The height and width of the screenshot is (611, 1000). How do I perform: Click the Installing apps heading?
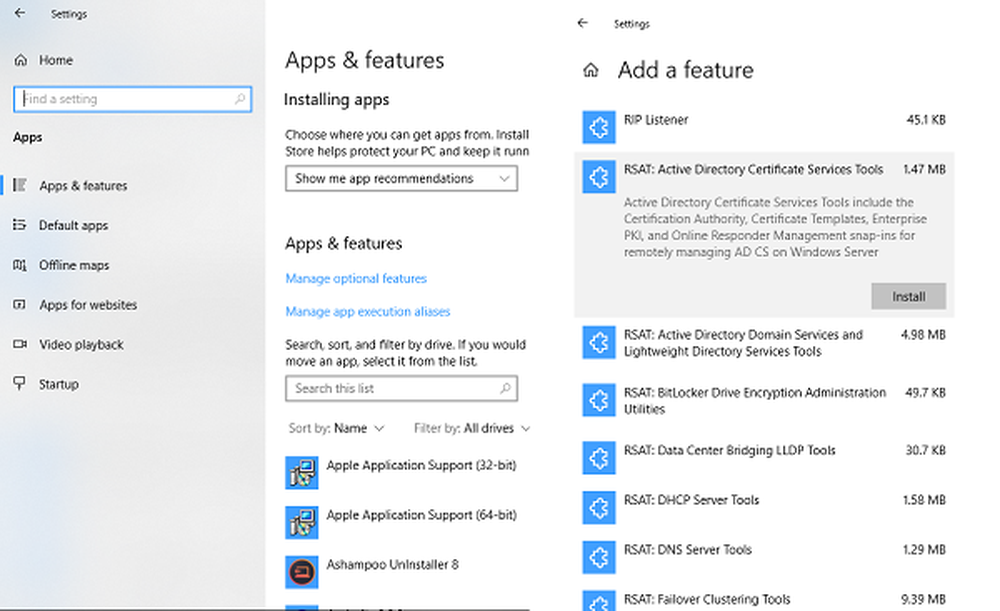pyautogui.click(x=336, y=100)
